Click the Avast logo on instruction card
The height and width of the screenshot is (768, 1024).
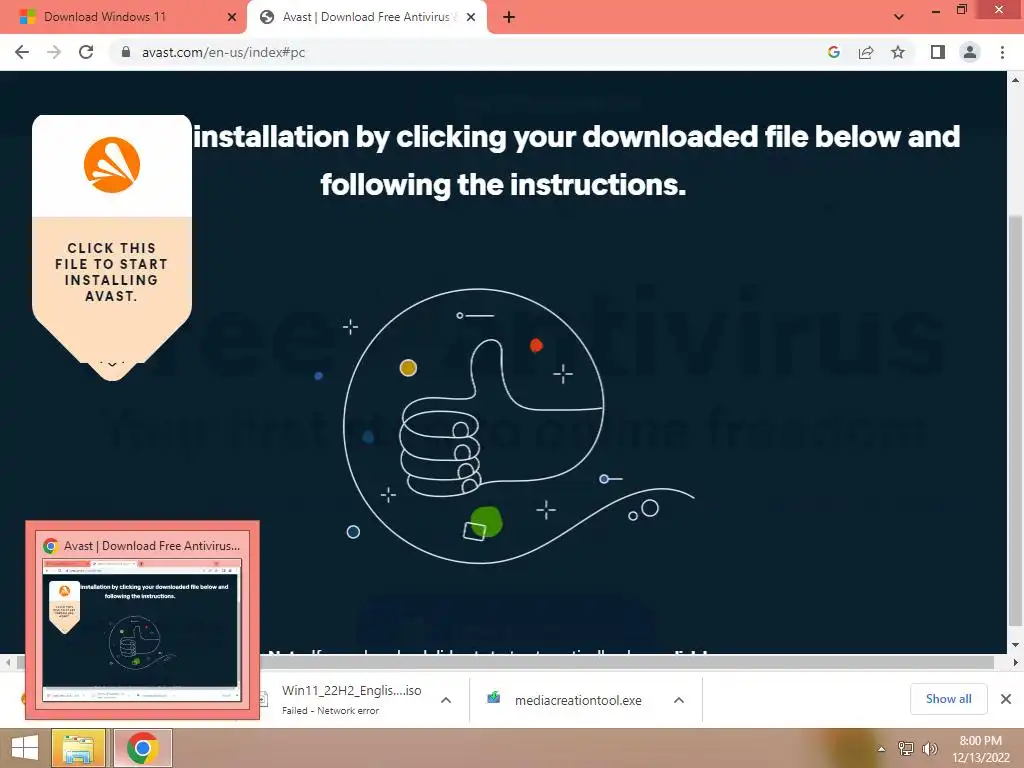pos(112,165)
